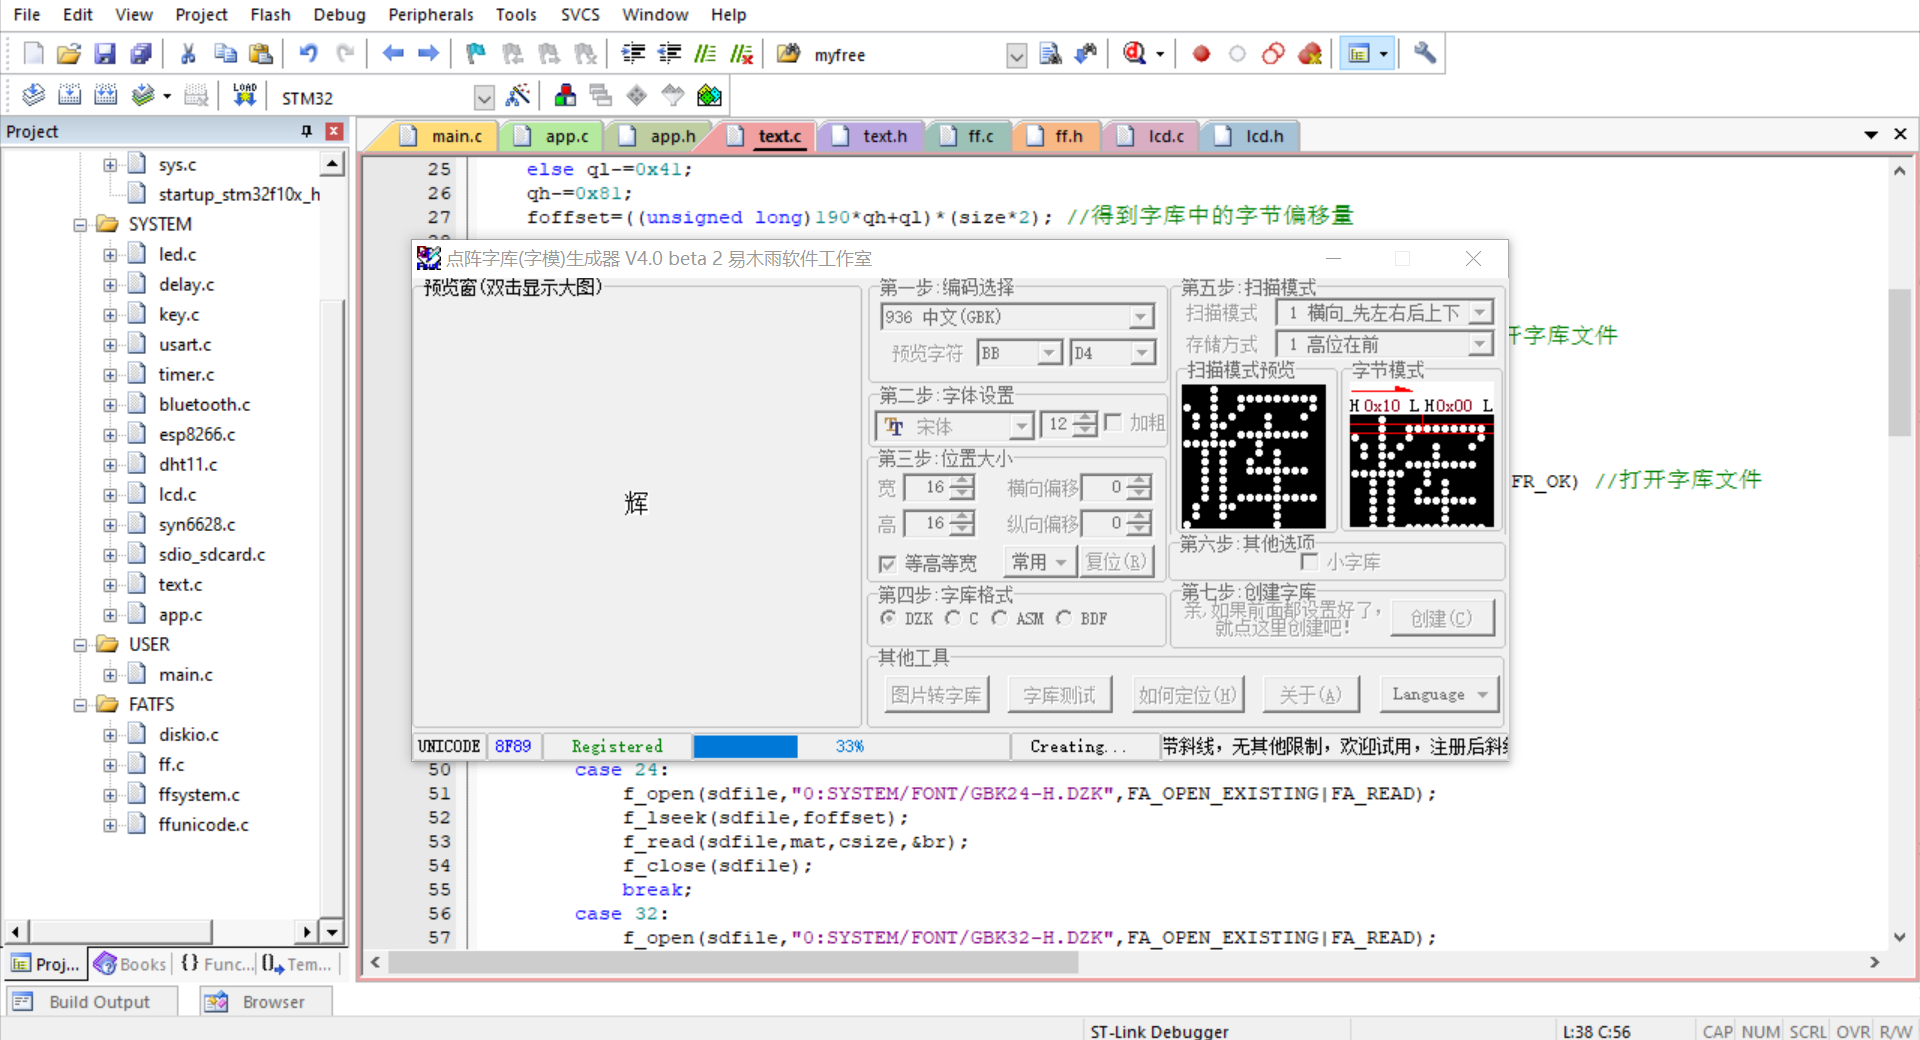Toggle the bookmark flag icon
Screen dimensions: 1920x1040
pyautogui.click(x=476, y=54)
